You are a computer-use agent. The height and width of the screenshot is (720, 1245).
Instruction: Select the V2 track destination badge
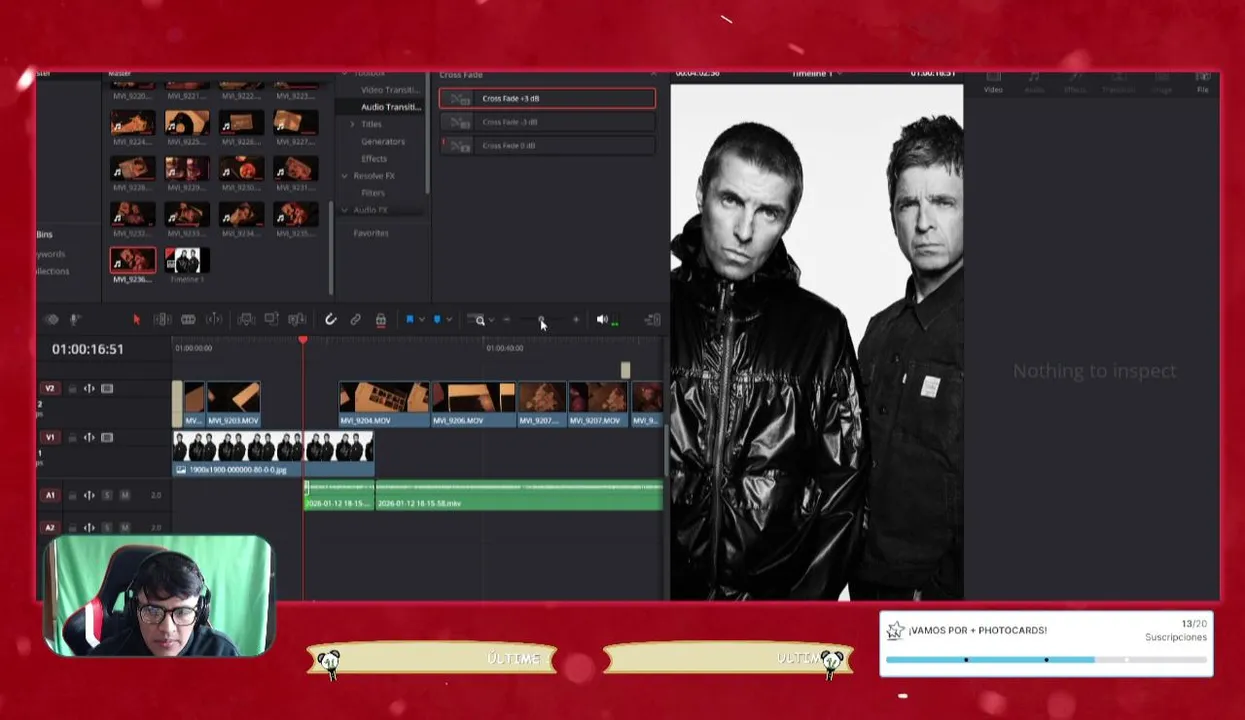[x=50, y=389]
